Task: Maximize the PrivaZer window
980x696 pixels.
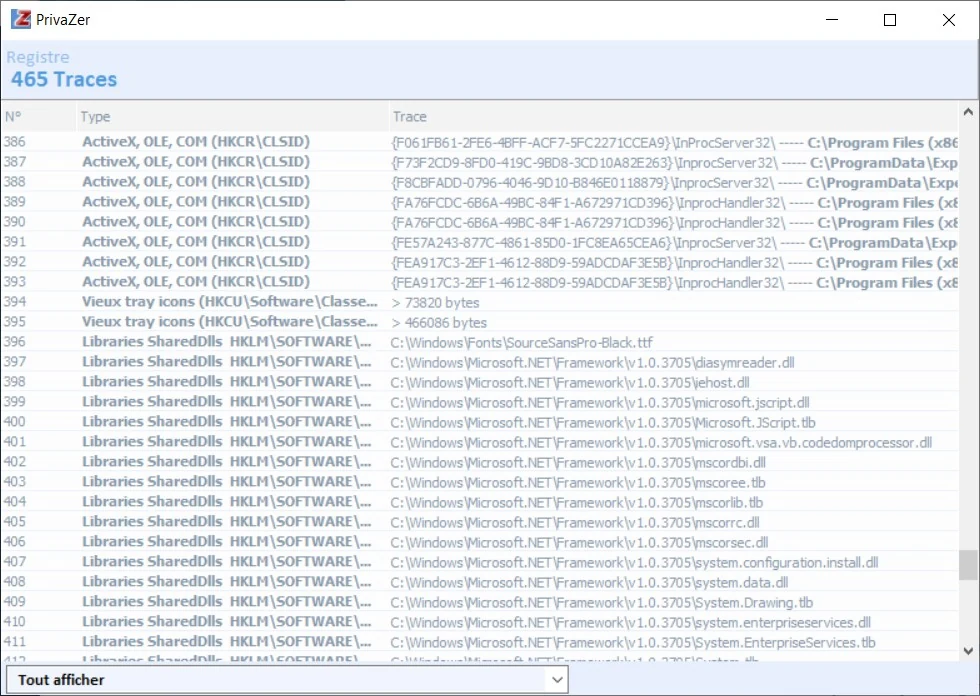Action: click(890, 20)
